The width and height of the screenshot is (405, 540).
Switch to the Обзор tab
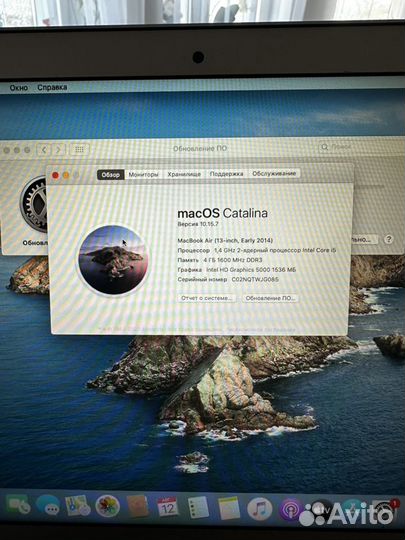click(x=111, y=175)
